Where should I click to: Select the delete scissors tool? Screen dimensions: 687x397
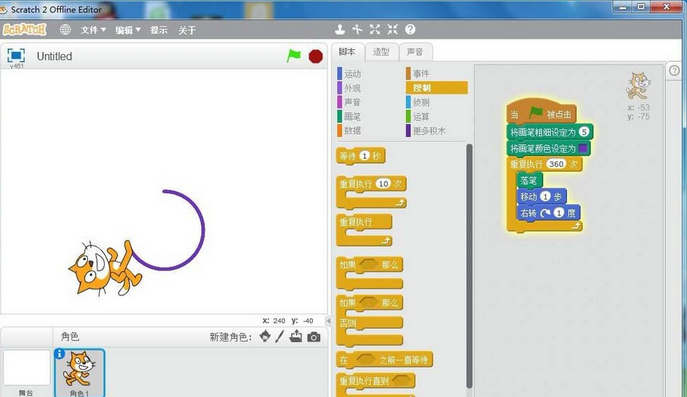point(358,29)
